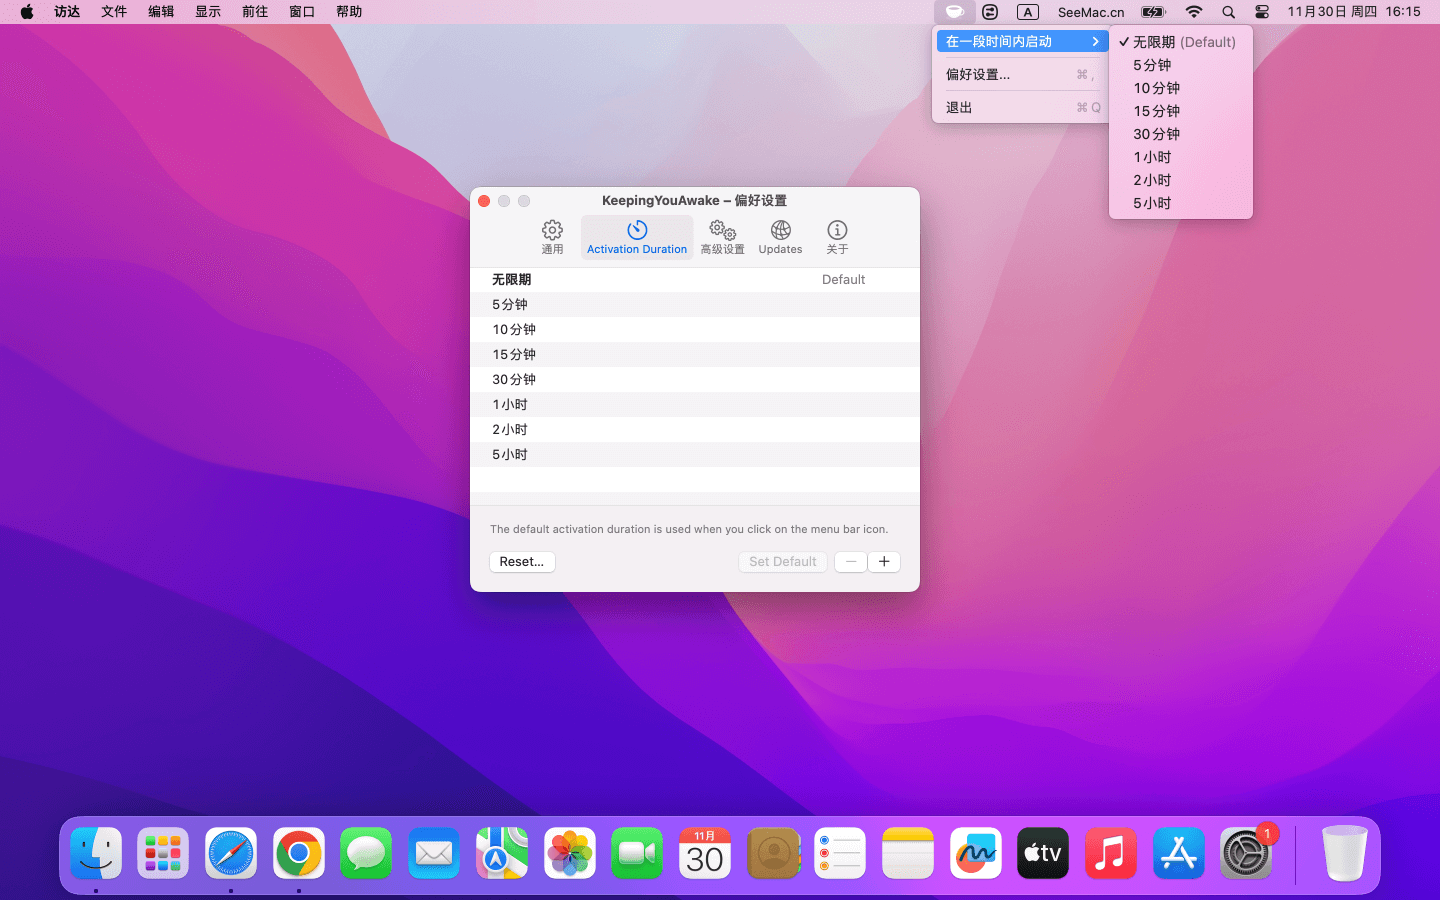The height and width of the screenshot is (900, 1440).
Task: Select the 2小时 row in the list
Action: tap(694, 430)
